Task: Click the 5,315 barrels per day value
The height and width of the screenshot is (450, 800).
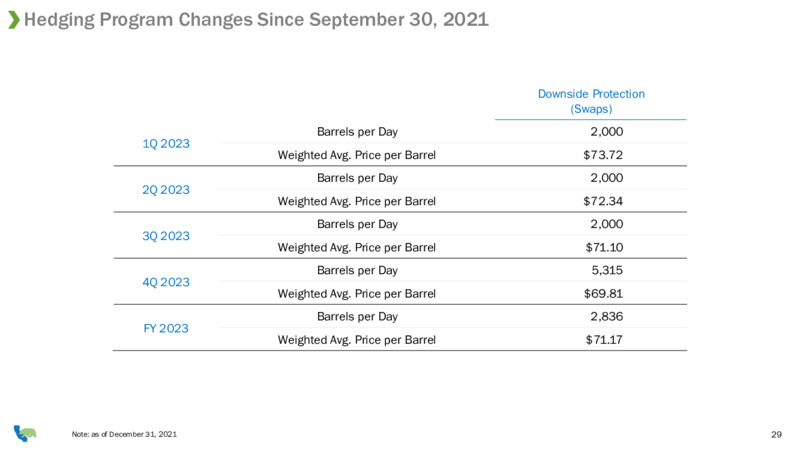Action: tap(607, 270)
